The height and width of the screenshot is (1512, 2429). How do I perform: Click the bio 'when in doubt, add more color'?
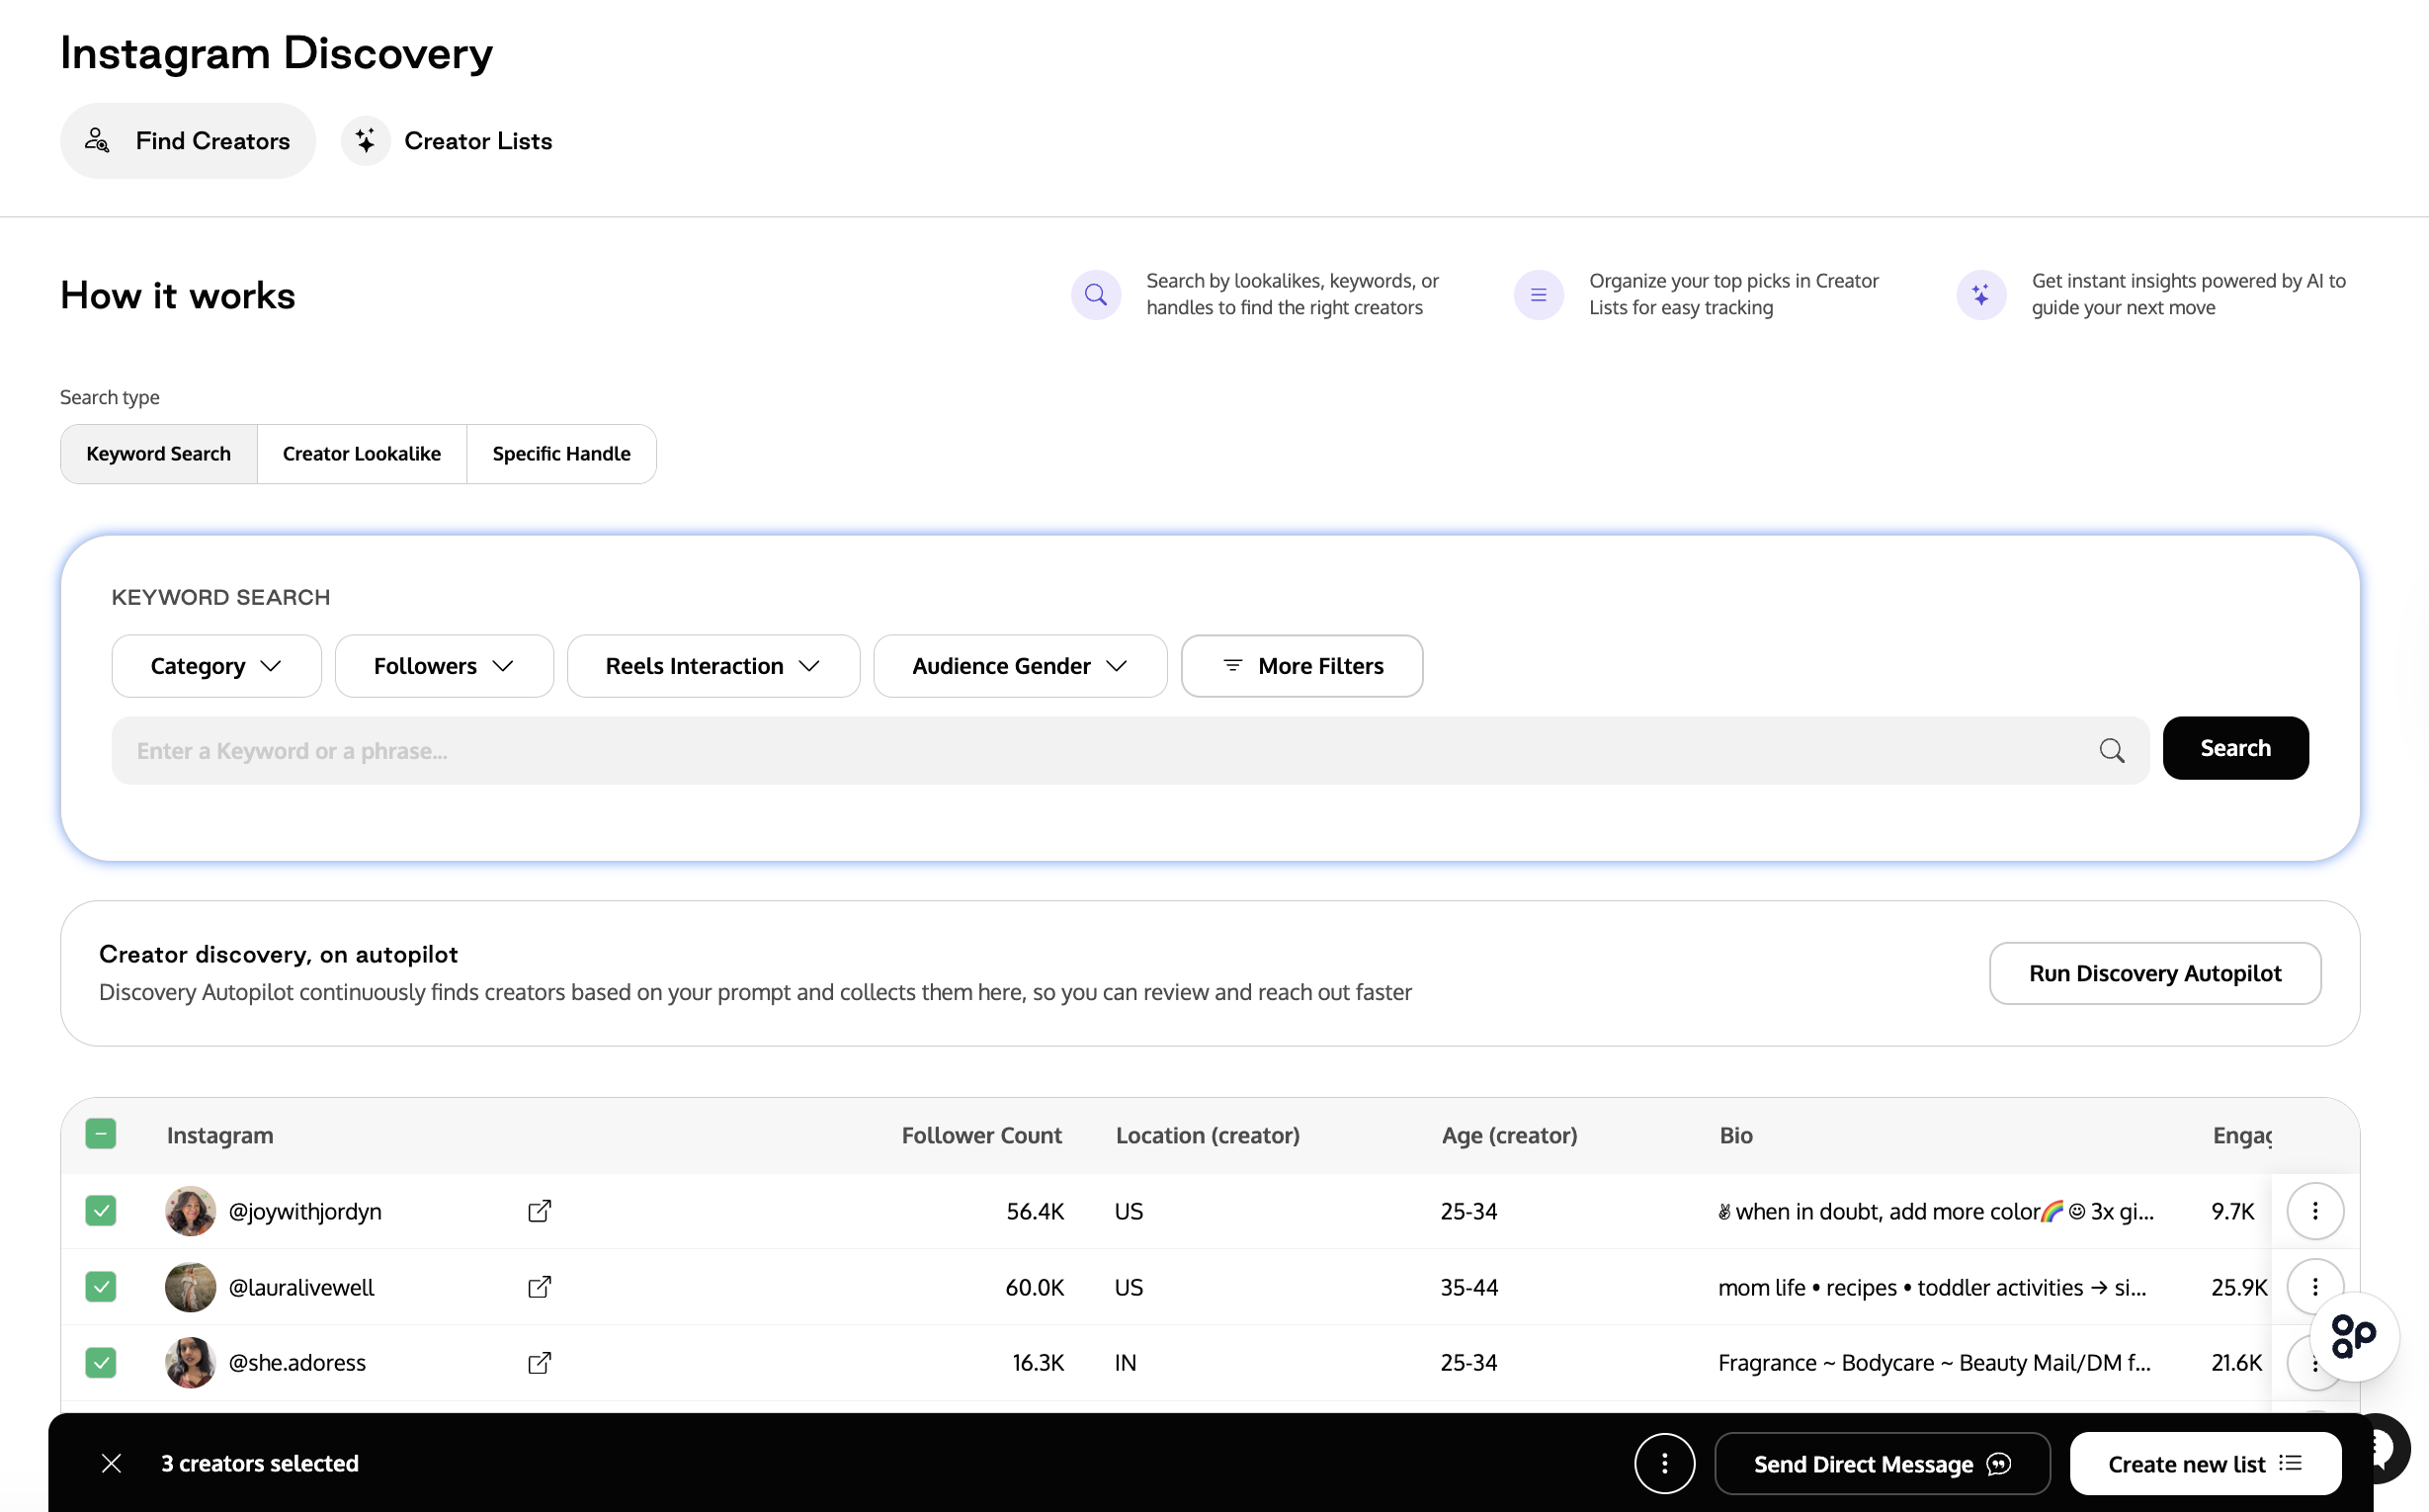point(1936,1211)
